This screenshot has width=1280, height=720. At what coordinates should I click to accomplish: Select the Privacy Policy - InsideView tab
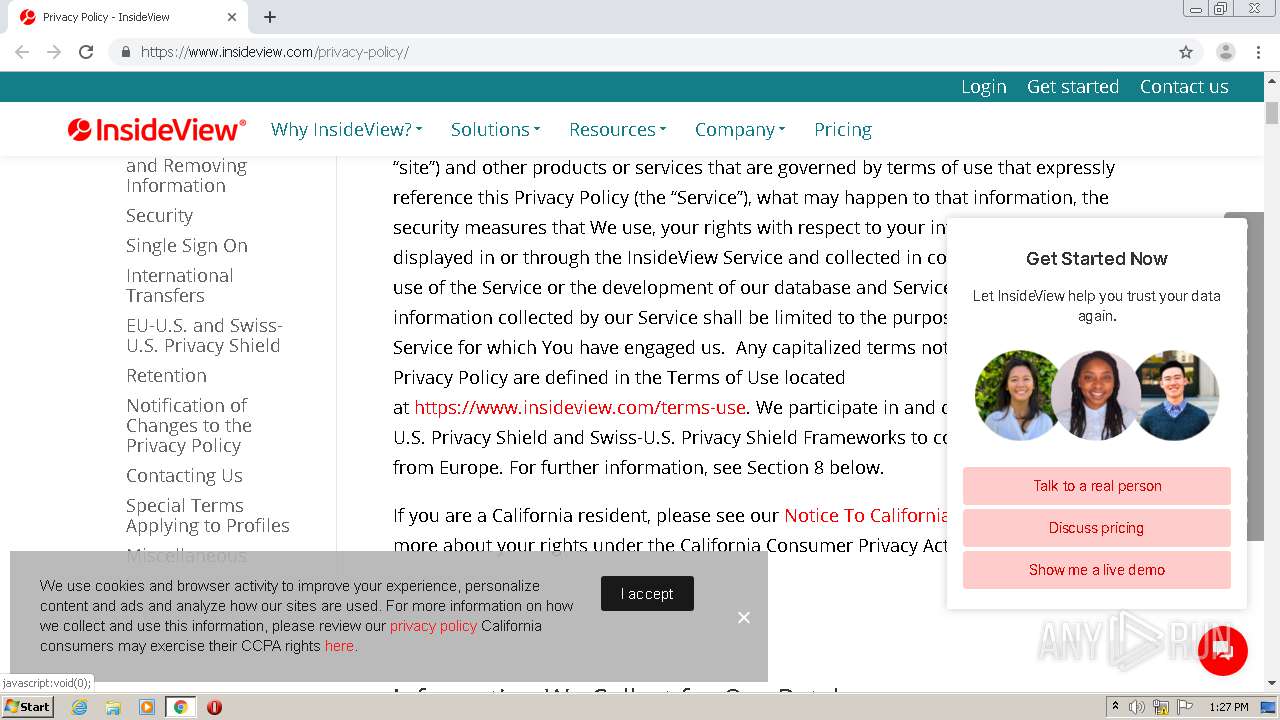128,17
